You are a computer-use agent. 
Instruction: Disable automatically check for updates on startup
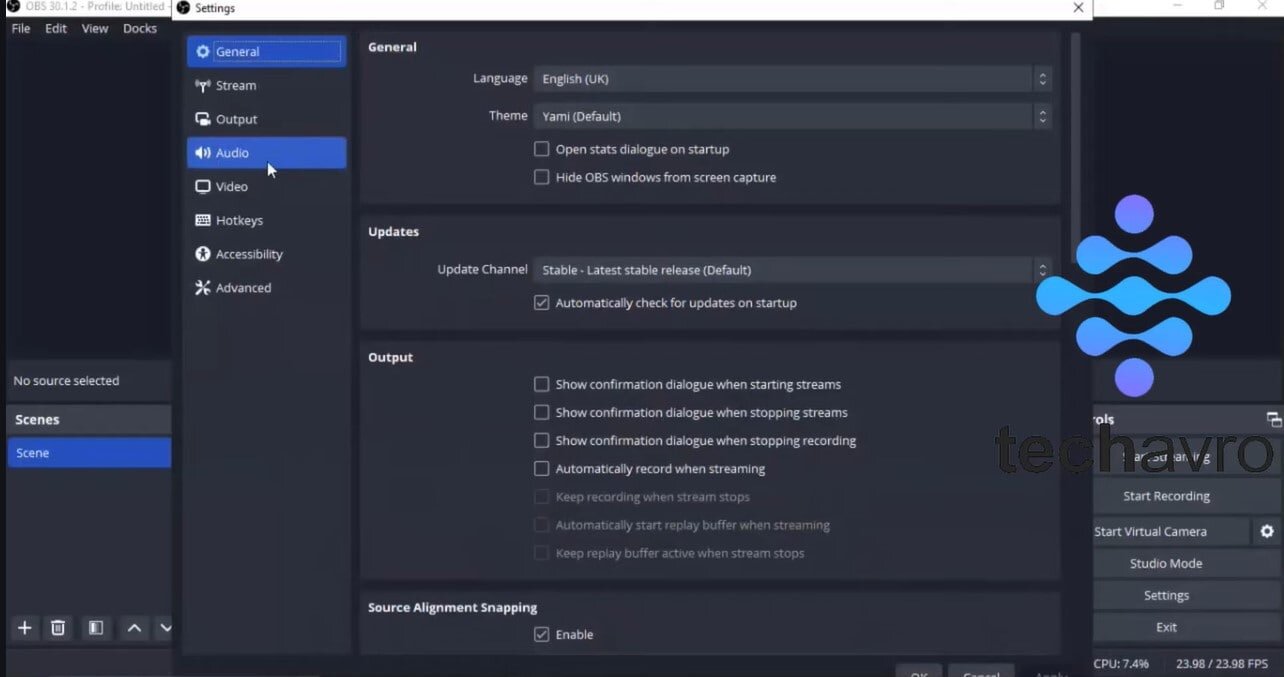(541, 302)
